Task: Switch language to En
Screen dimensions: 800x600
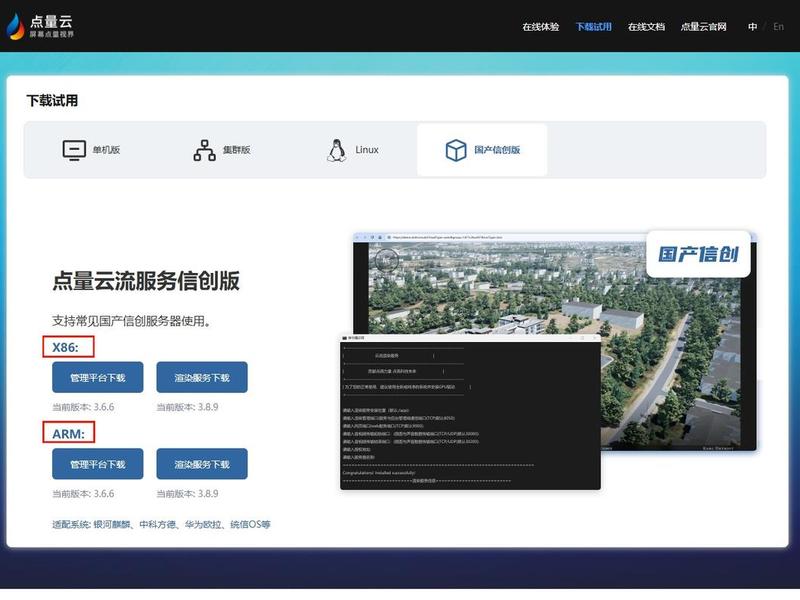Action: 778,27
